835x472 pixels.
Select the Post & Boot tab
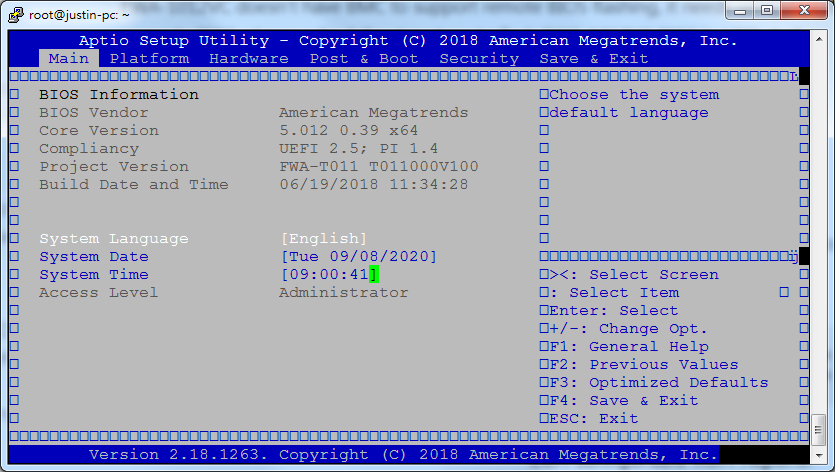pyautogui.click(x=364, y=59)
